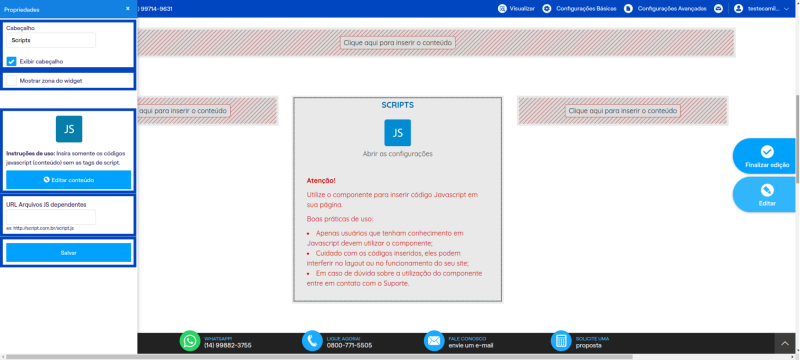Viewport: 800px width, 360px height.
Task: Uncheck Exibir cabeçalho checkbox
Action: pyautogui.click(x=11, y=61)
